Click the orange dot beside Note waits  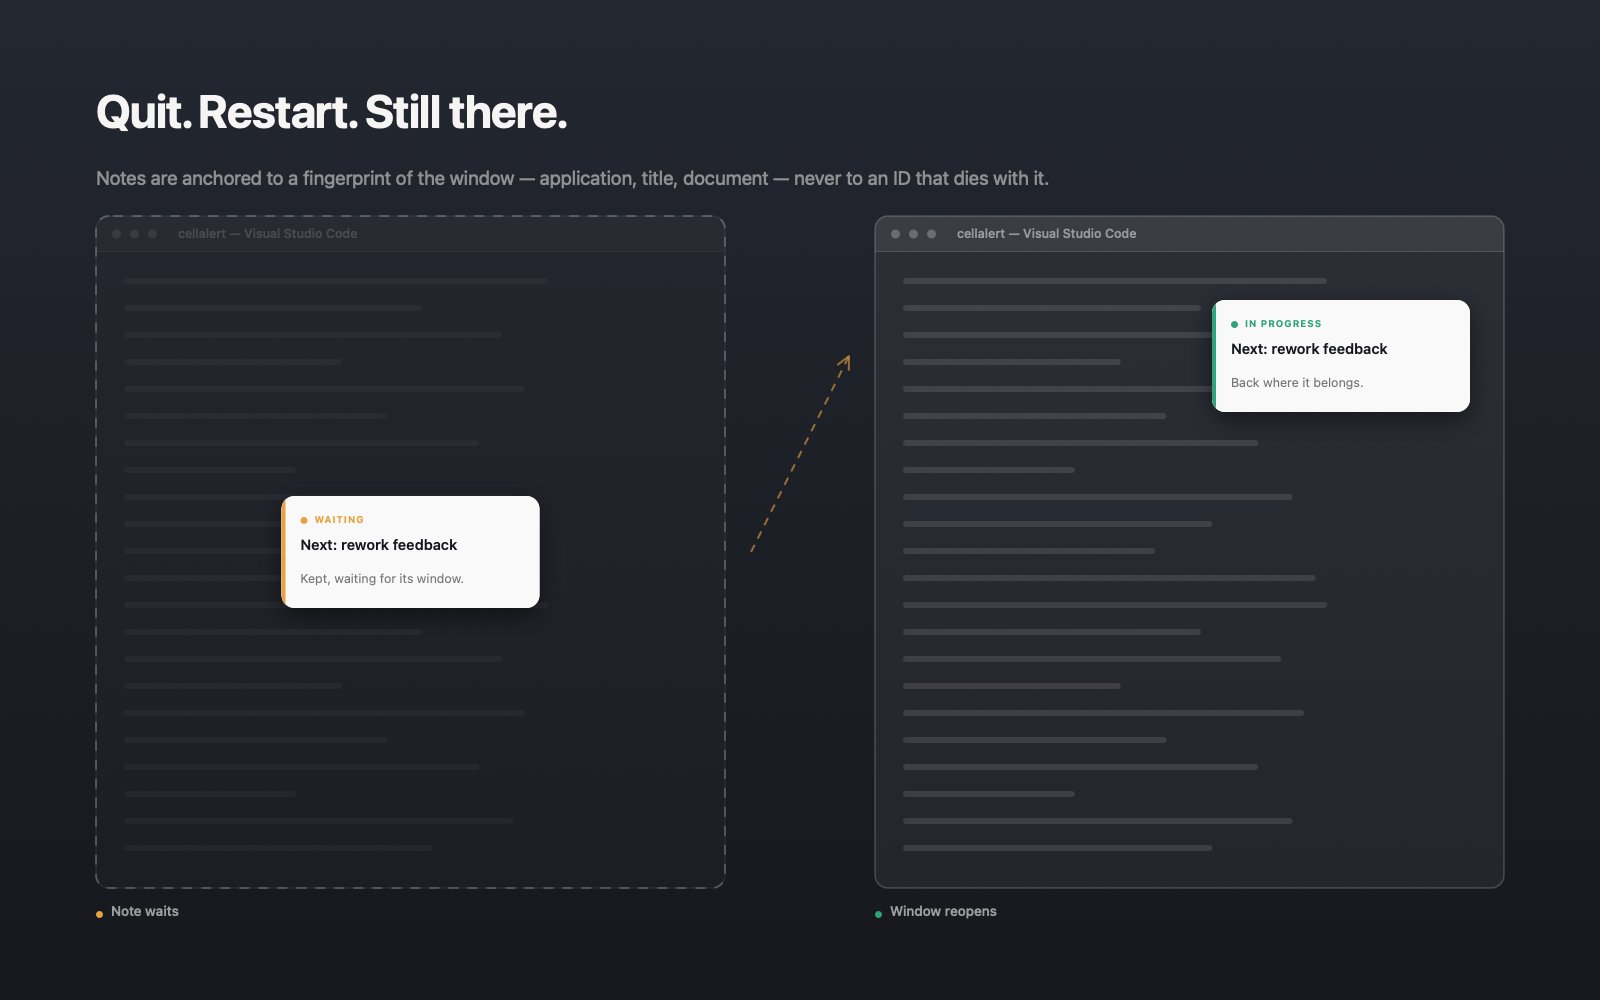[99, 914]
